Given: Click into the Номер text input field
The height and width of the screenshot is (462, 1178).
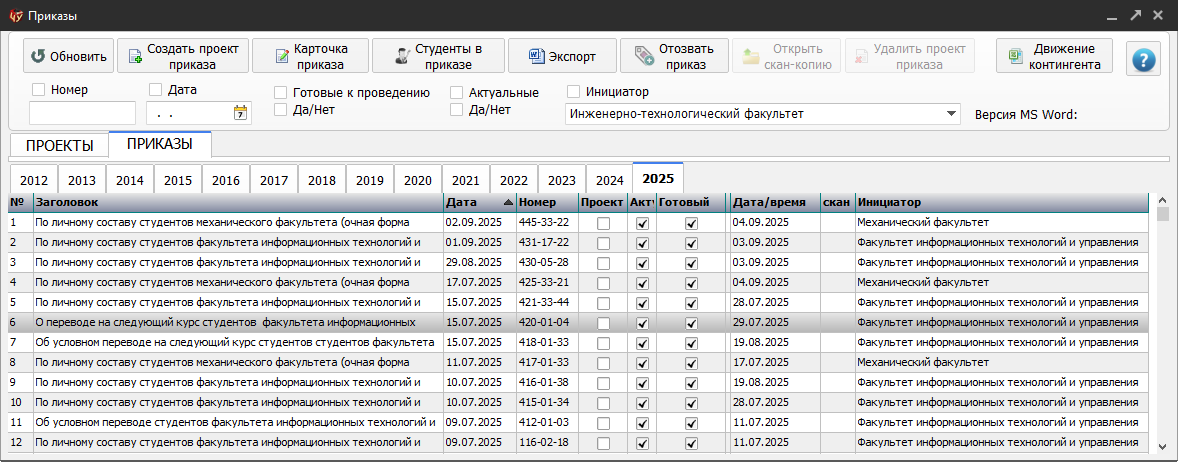Looking at the screenshot, I should [x=82, y=113].
